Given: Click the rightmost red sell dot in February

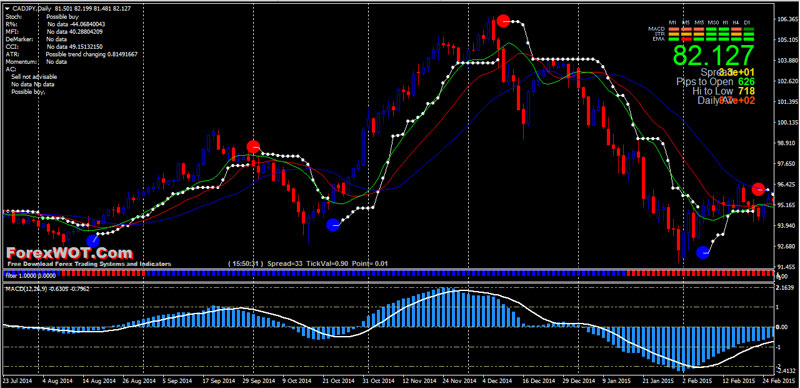Looking at the screenshot, I should point(758,189).
